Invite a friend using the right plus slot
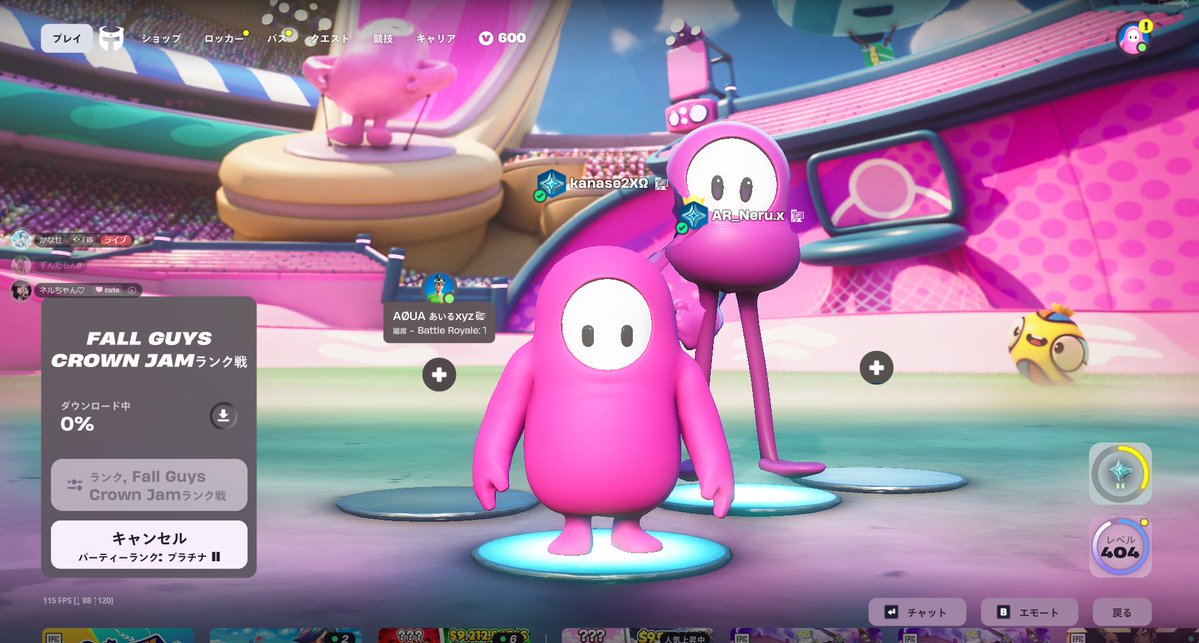1199x643 pixels. point(876,368)
